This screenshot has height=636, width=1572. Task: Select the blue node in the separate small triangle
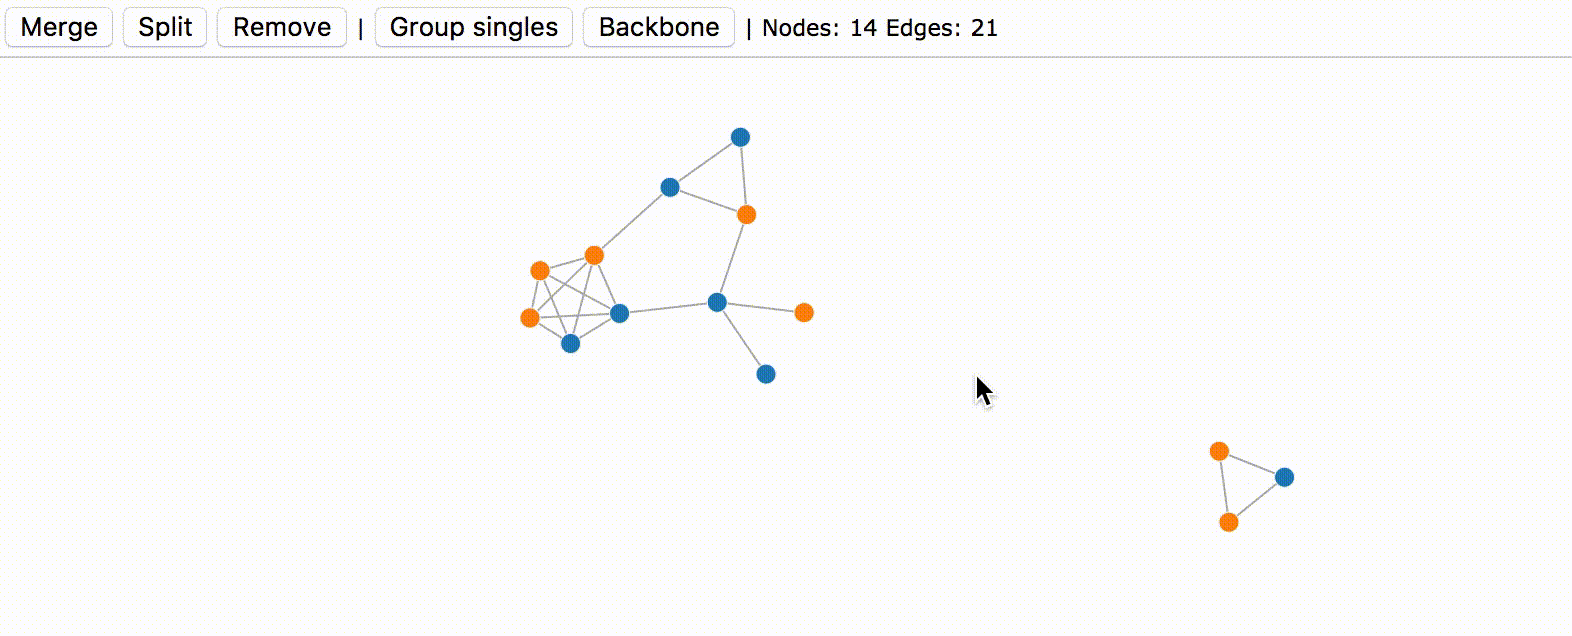(x=1284, y=477)
